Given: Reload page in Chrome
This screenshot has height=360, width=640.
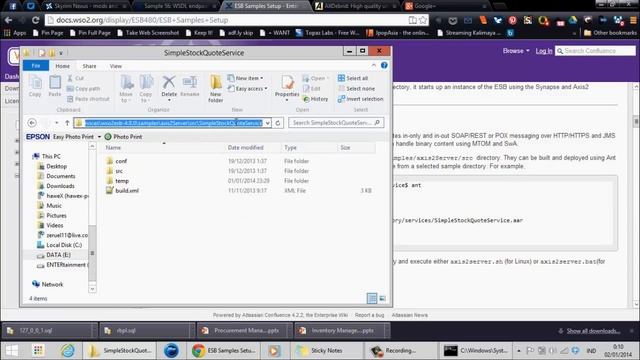Looking at the screenshot, I should click(36, 20).
